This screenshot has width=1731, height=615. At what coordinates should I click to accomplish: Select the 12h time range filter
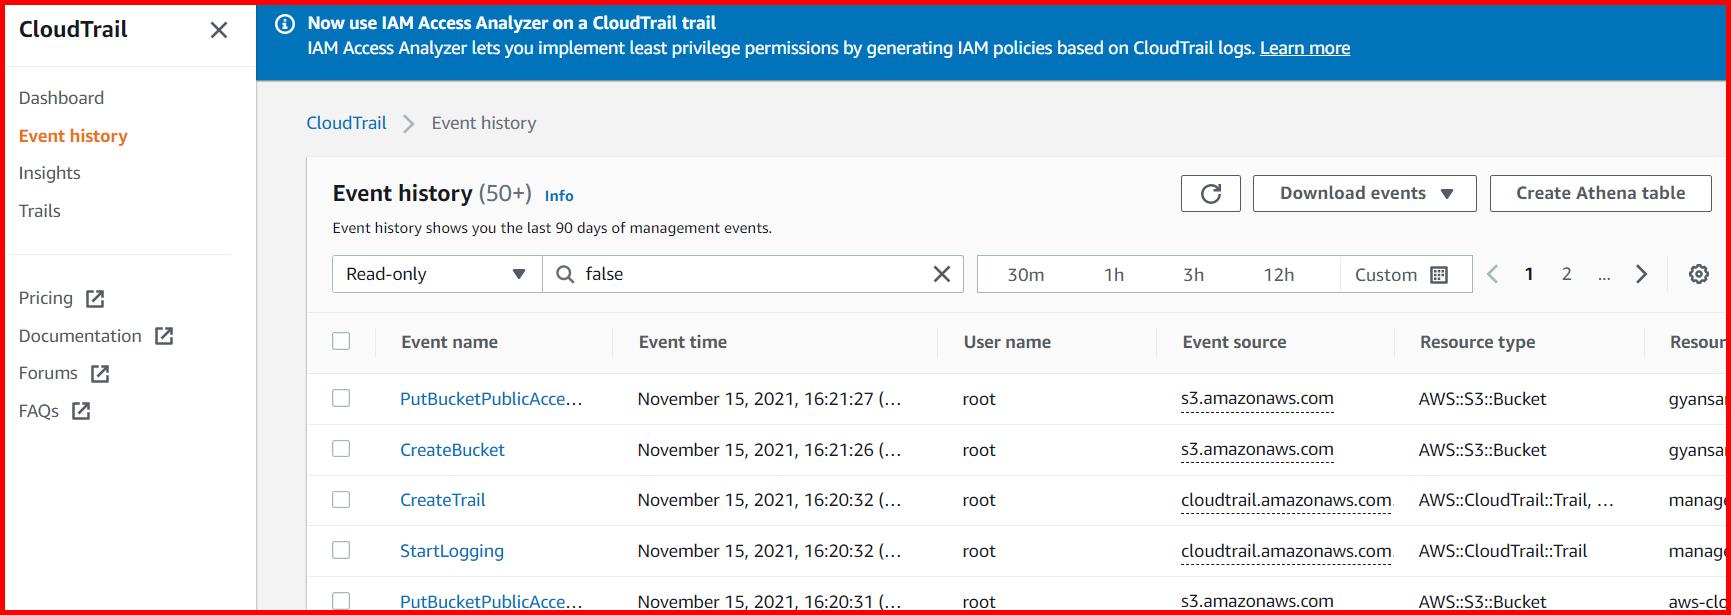tap(1281, 273)
